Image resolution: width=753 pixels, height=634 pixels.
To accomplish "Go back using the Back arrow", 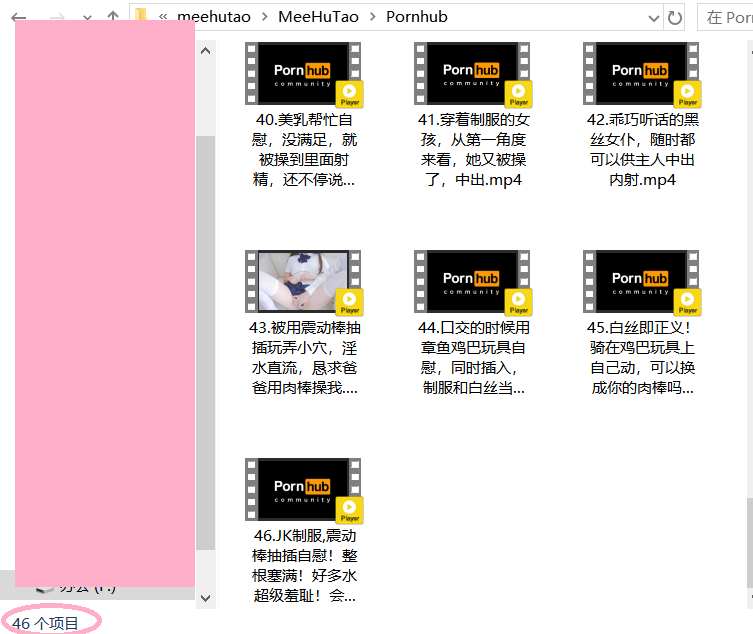I will 18,18.
